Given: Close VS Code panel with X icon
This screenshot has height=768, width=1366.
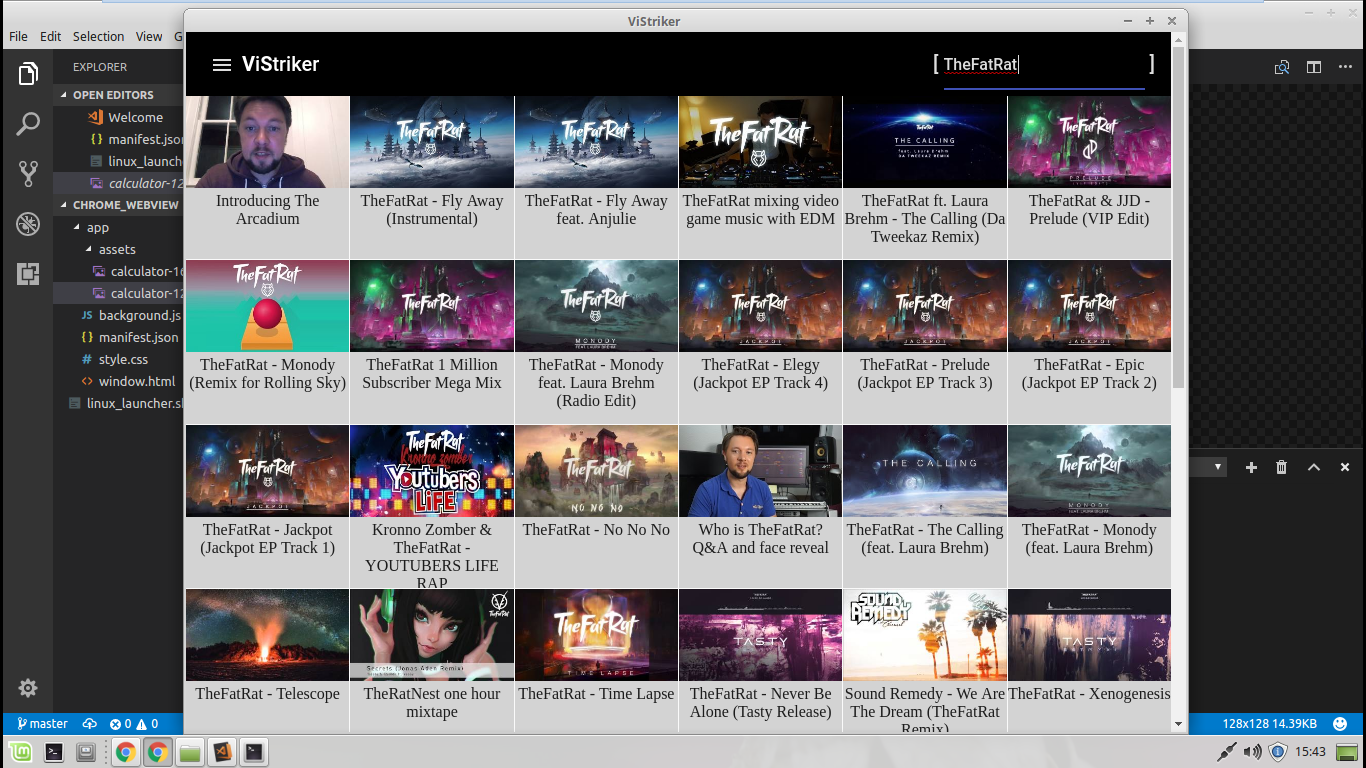Looking at the screenshot, I should pos(1344,467).
